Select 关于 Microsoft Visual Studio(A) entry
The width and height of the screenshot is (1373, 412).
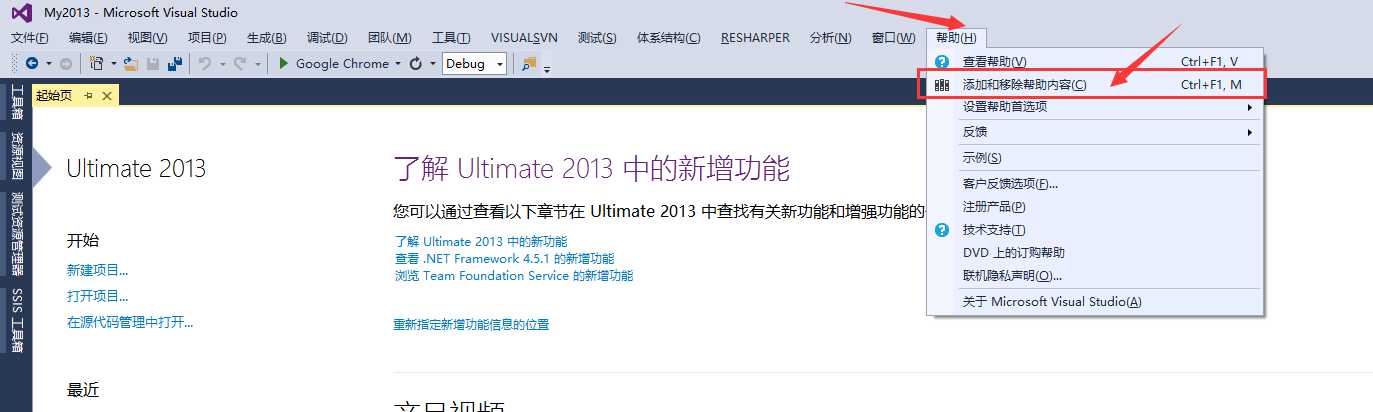point(1095,302)
